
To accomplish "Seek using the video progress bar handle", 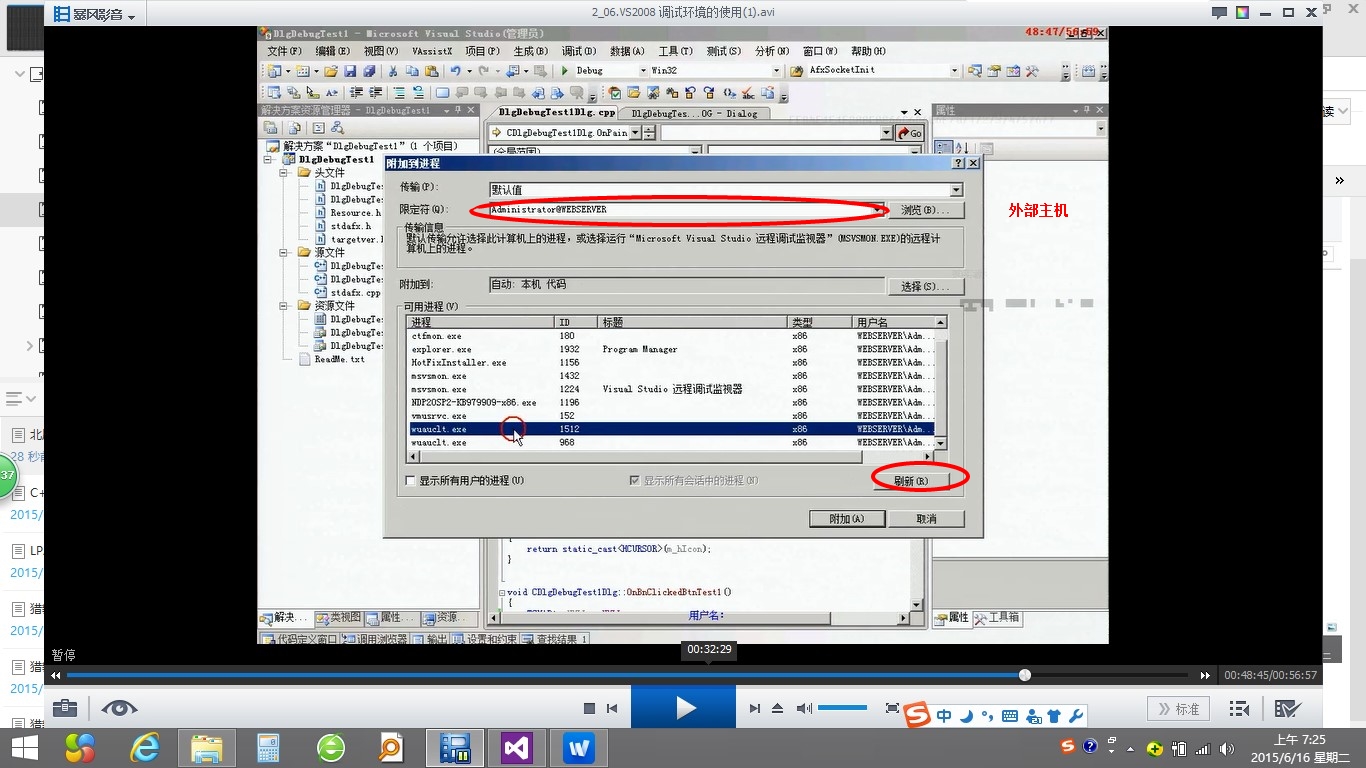I will coord(1025,676).
